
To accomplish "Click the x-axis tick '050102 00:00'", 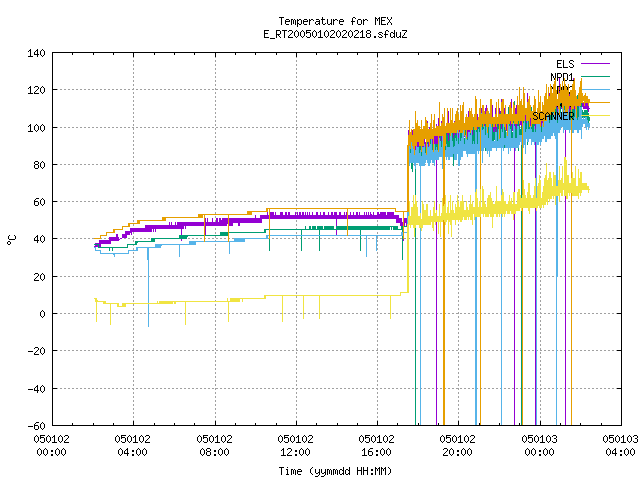I will click(x=51, y=446).
